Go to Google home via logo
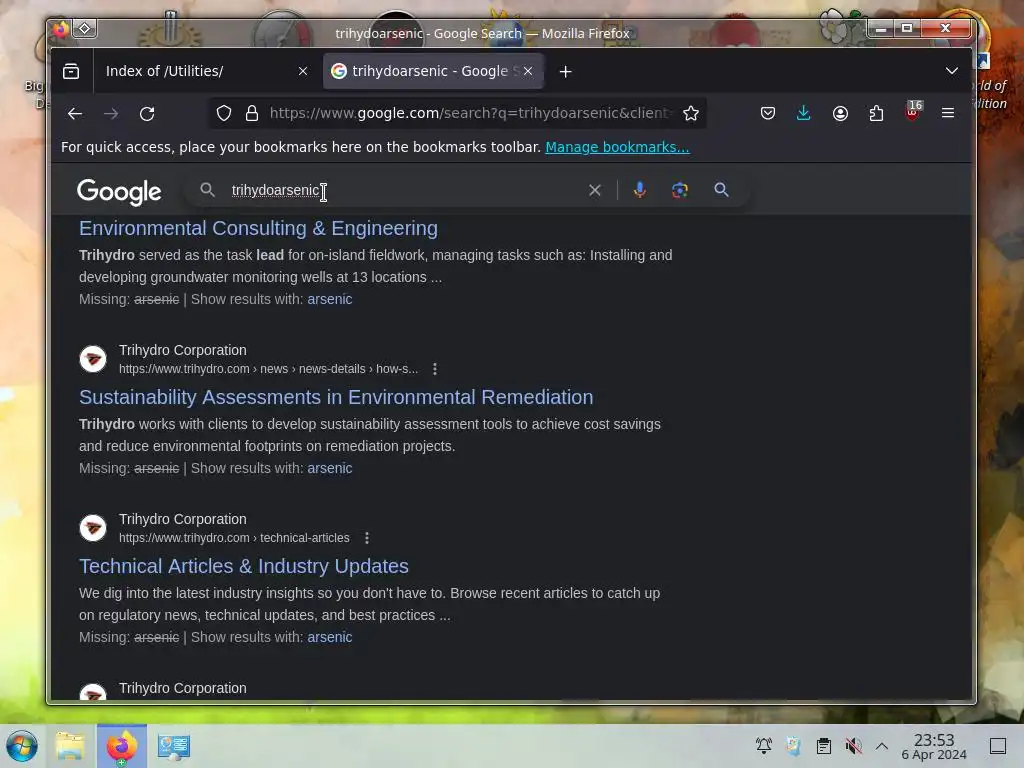Image resolution: width=1024 pixels, height=768 pixels. tap(120, 192)
